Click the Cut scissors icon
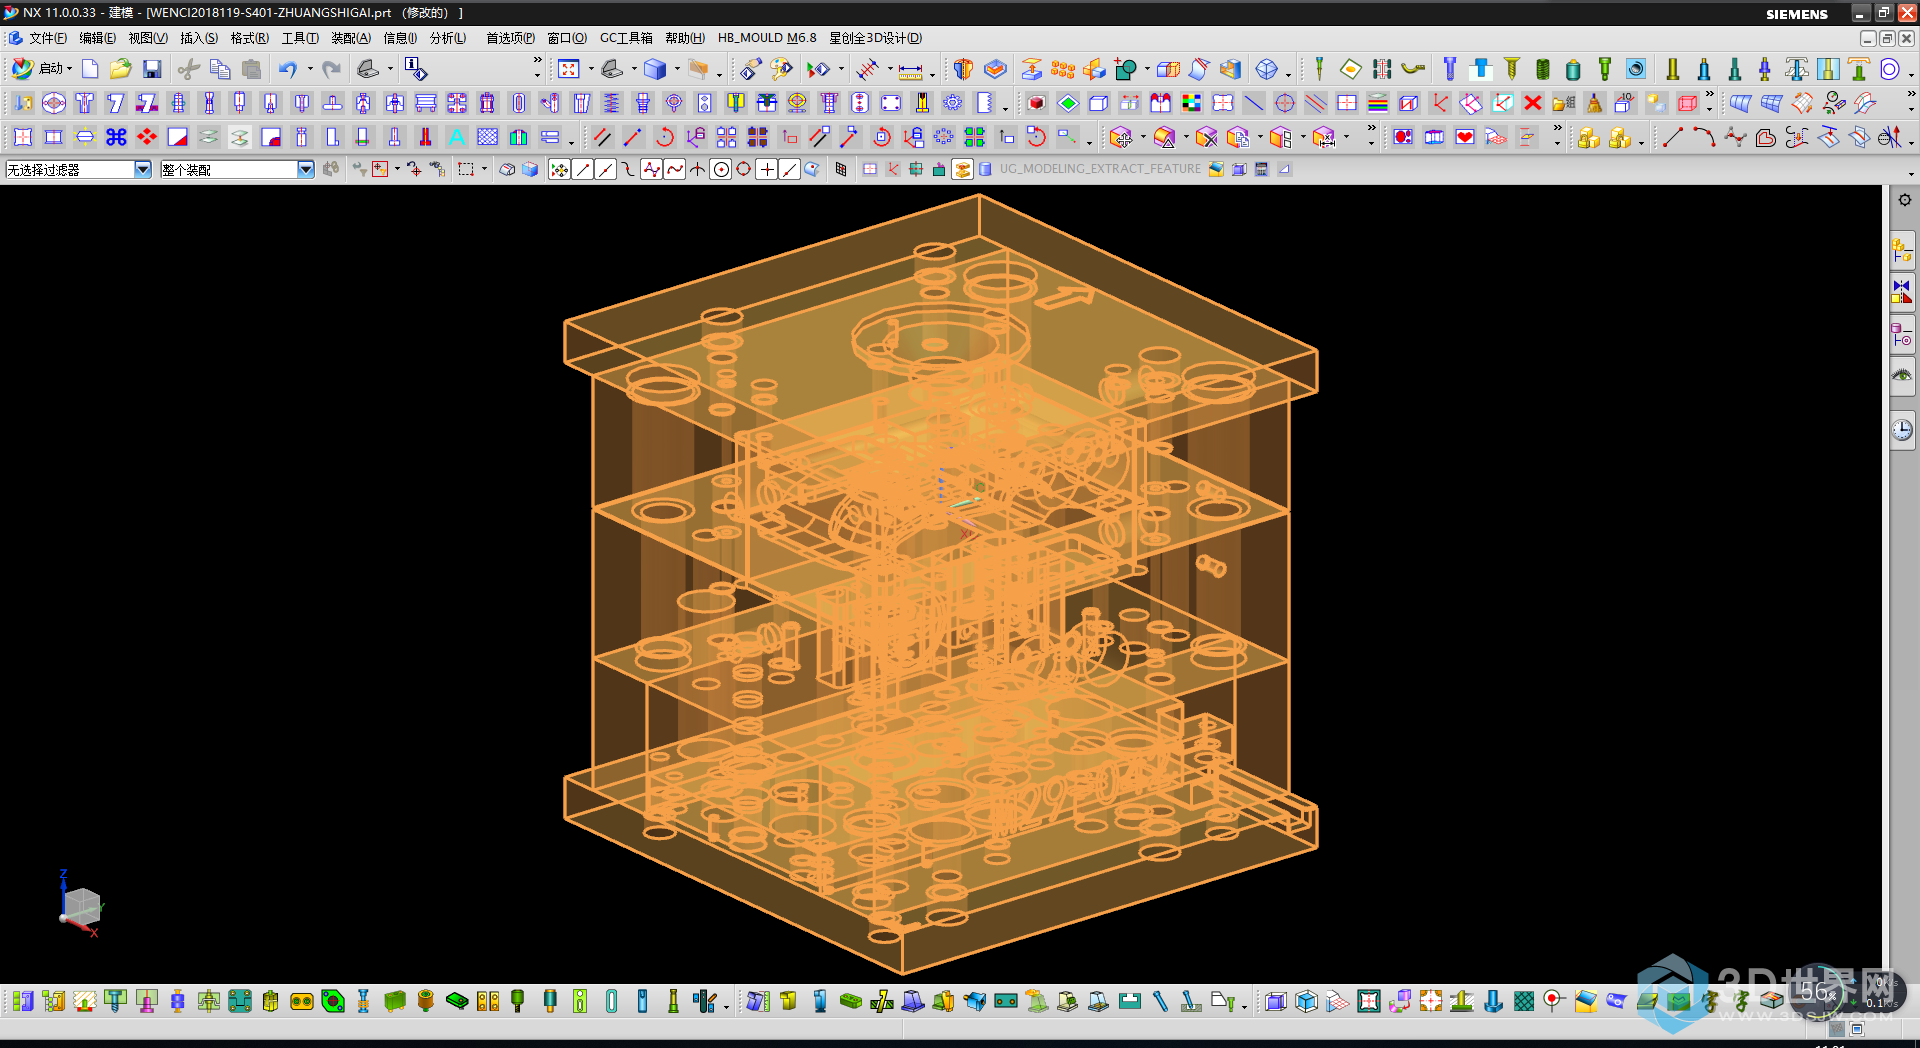 [x=188, y=69]
